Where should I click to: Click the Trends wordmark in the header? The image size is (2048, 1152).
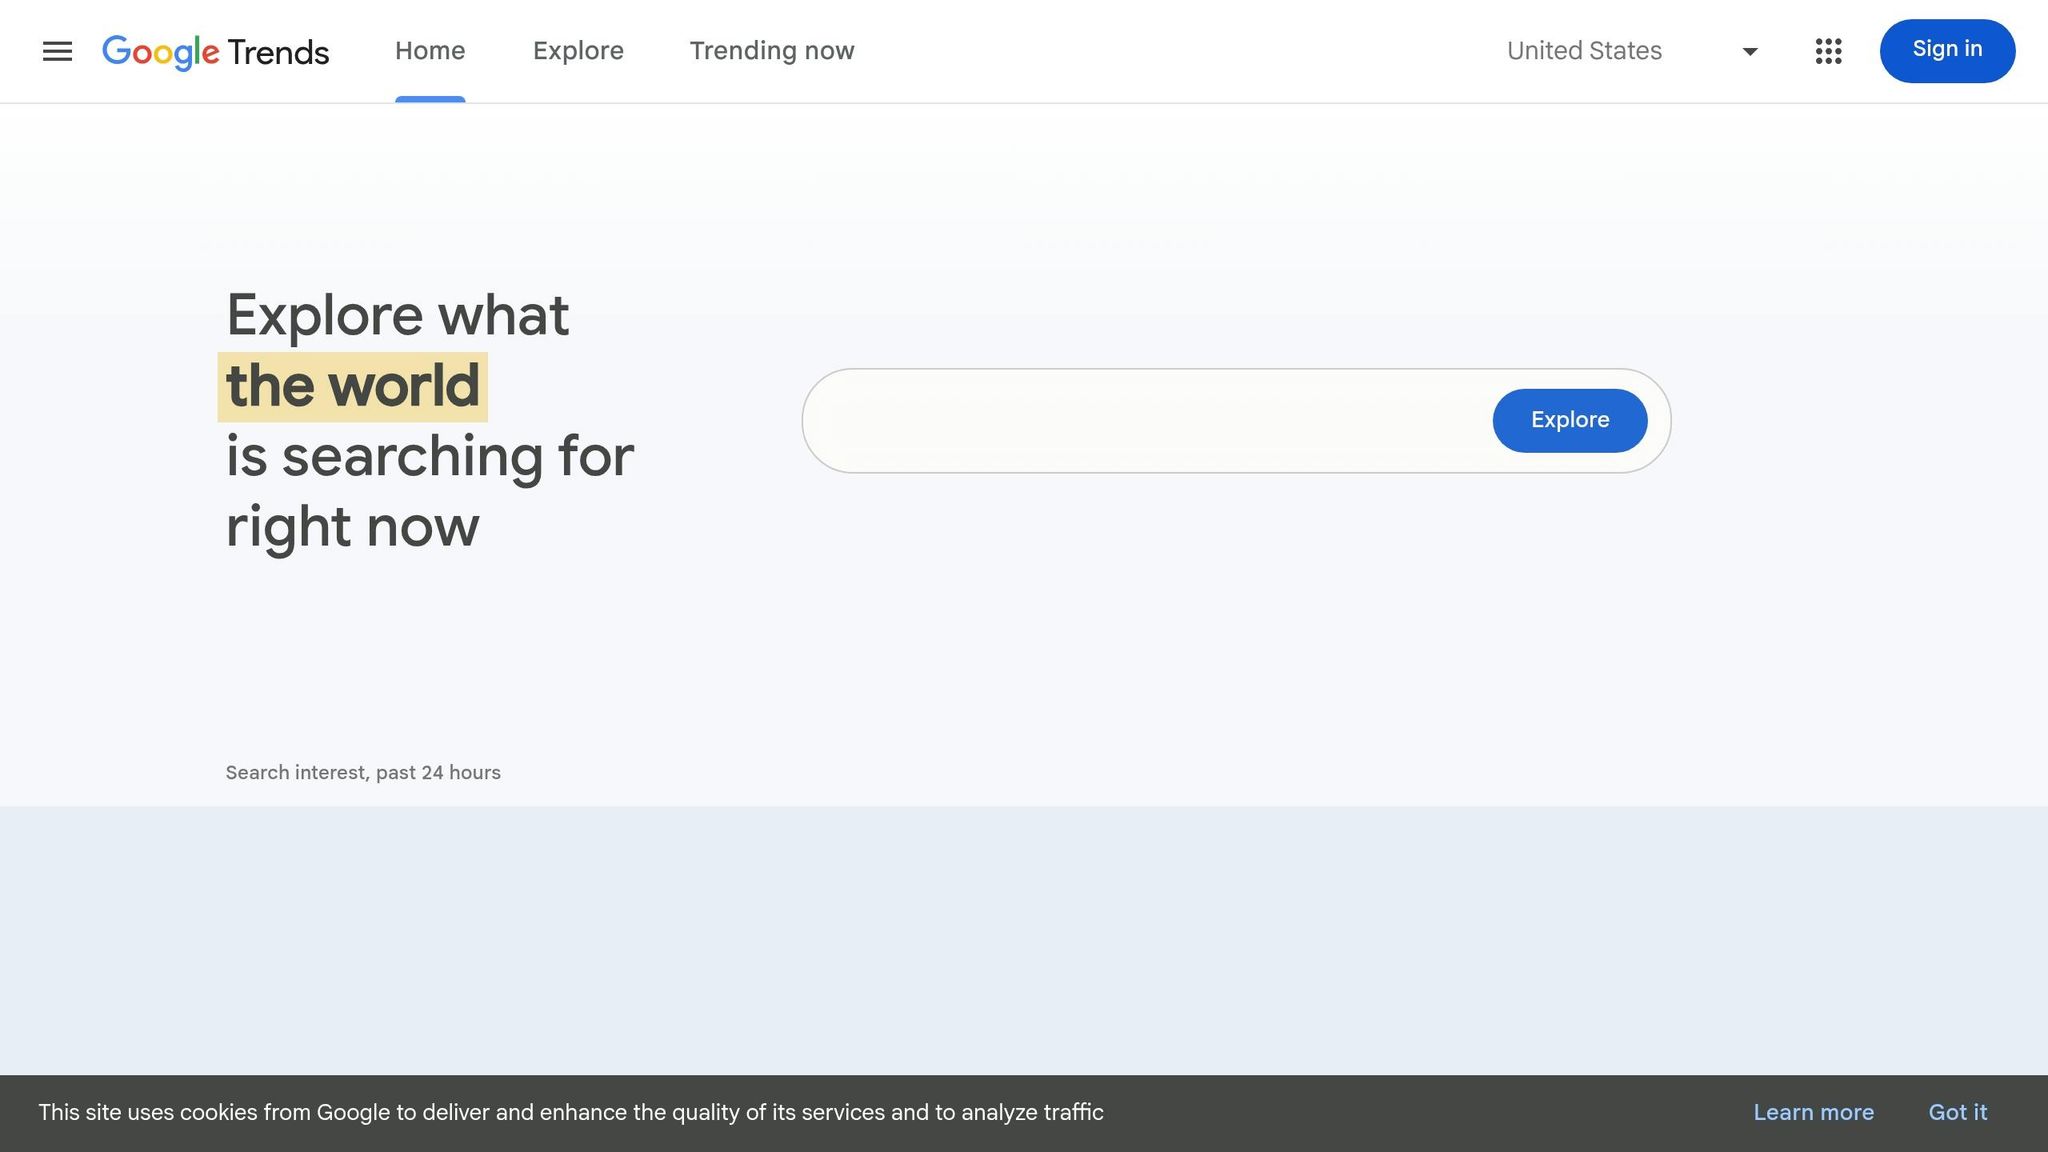click(277, 51)
